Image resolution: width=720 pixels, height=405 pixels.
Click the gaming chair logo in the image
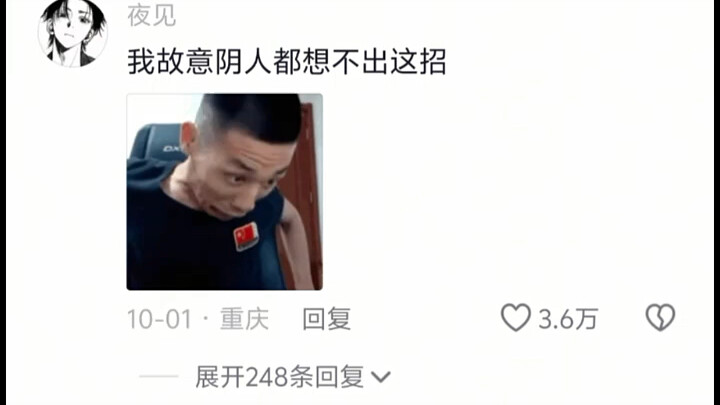172,149
